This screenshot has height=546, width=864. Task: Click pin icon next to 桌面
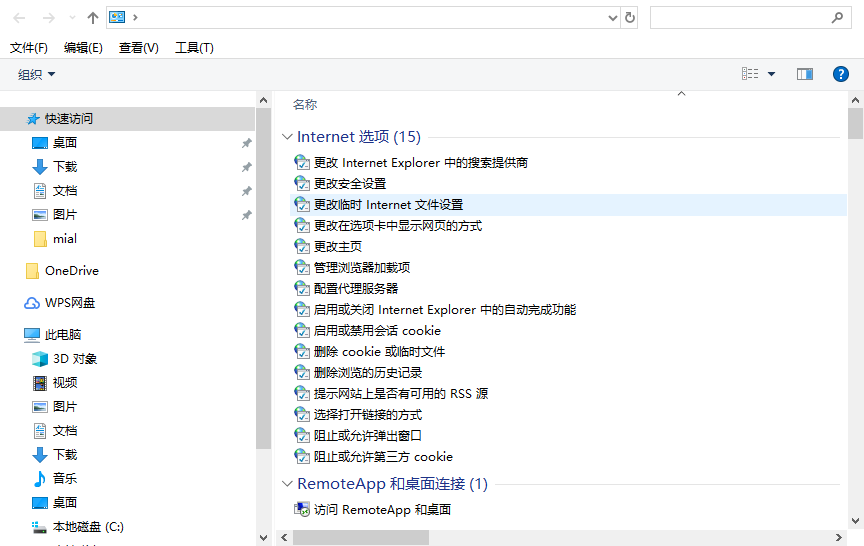tap(246, 143)
